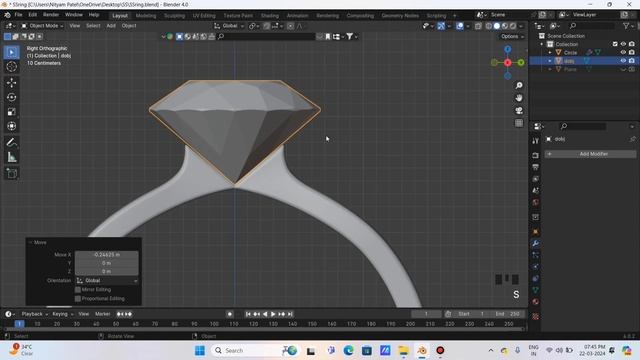Click the timeline play button

coord(273,314)
